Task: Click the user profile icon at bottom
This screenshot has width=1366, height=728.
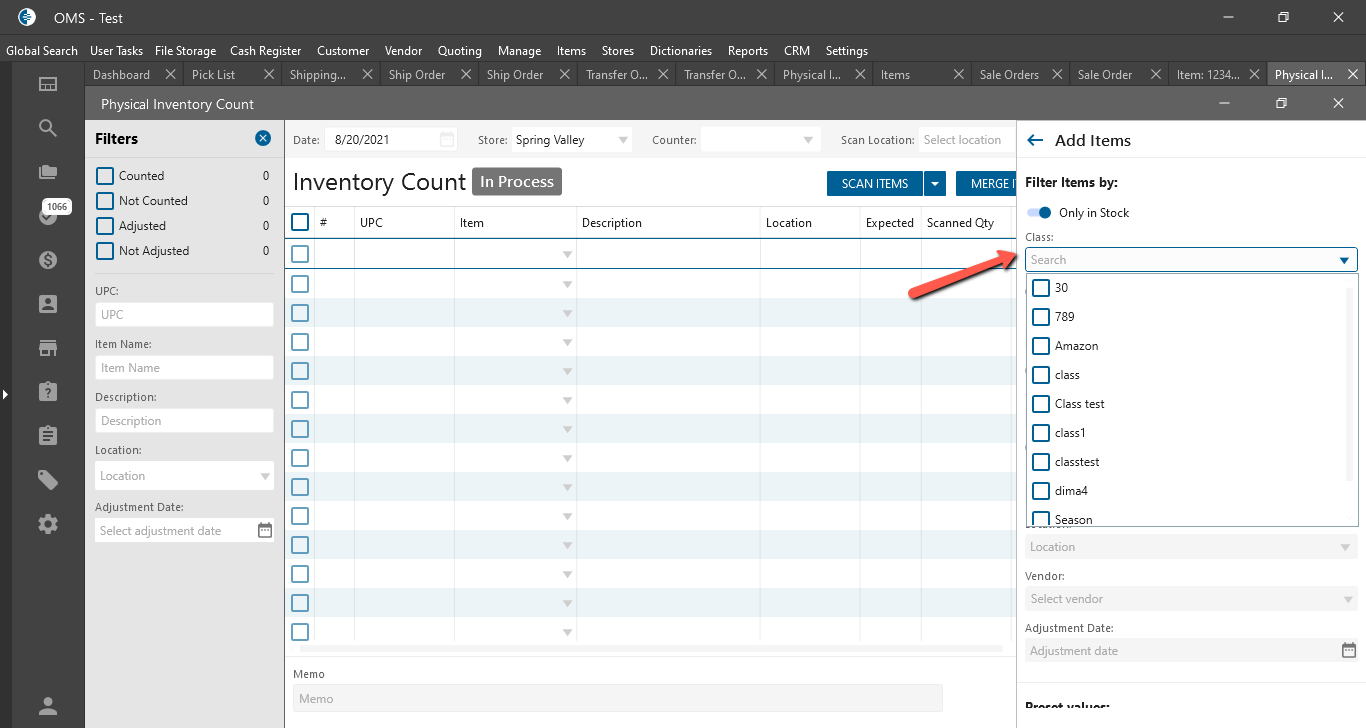Action: click(x=48, y=706)
